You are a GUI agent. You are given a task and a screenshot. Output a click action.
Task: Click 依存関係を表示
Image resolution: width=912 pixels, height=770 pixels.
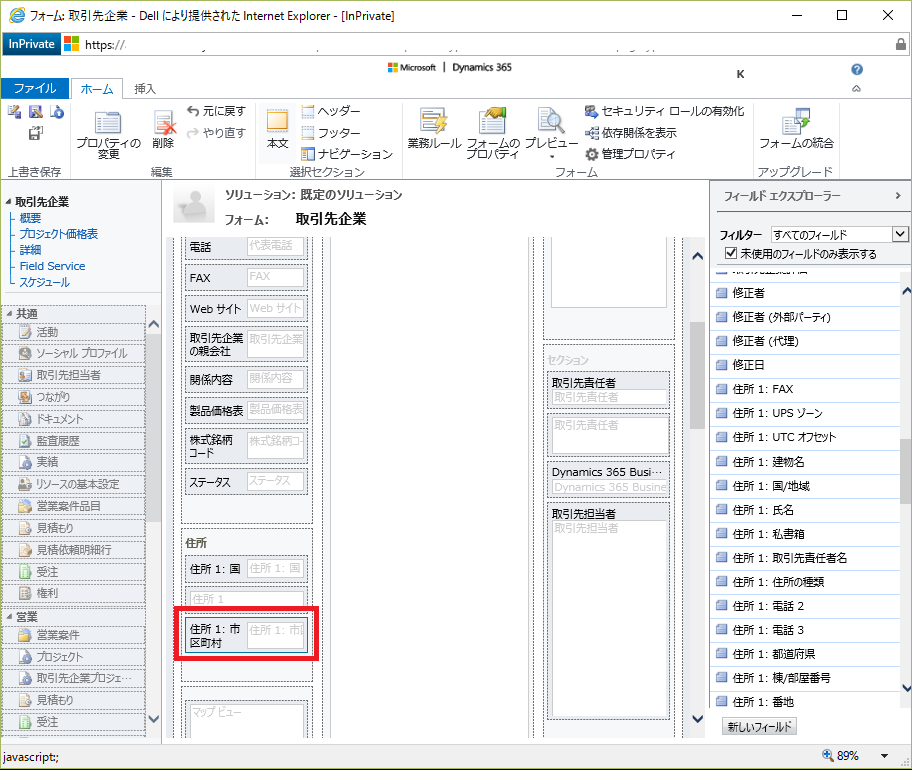click(x=631, y=133)
